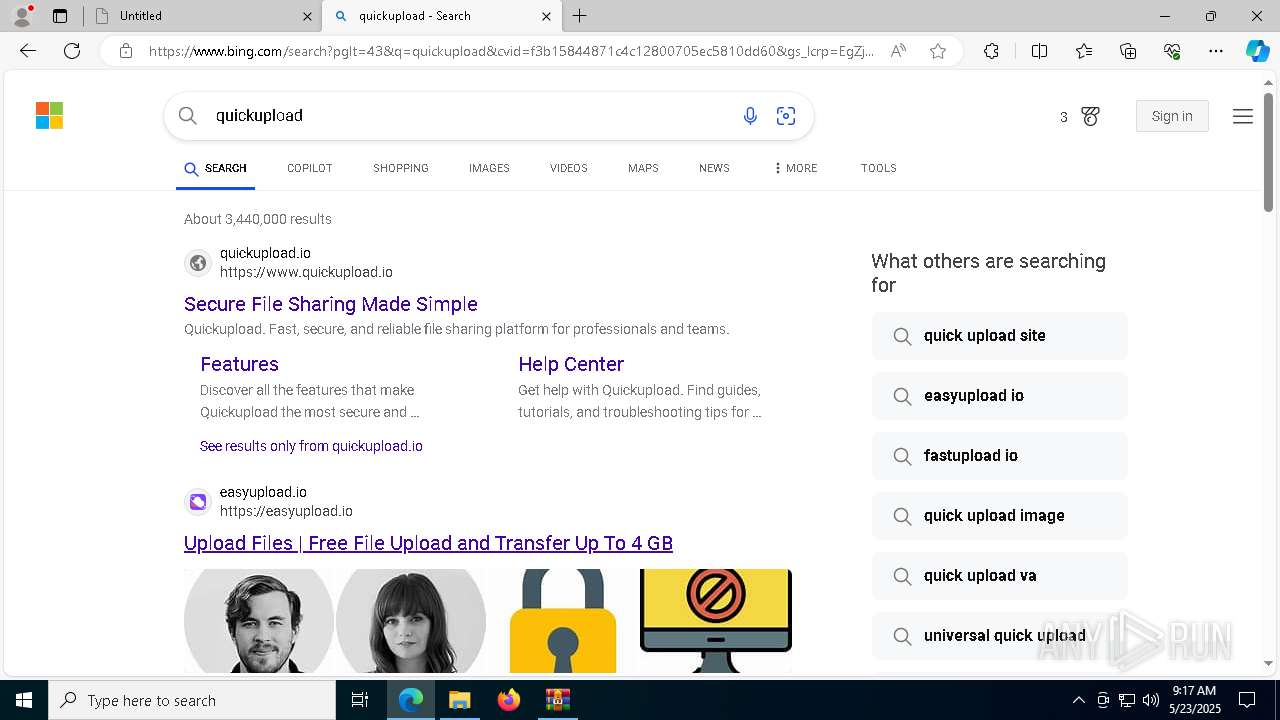Image resolution: width=1280 pixels, height=720 pixels.
Task: Select suggestion quick upload va
Action: coord(999,576)
